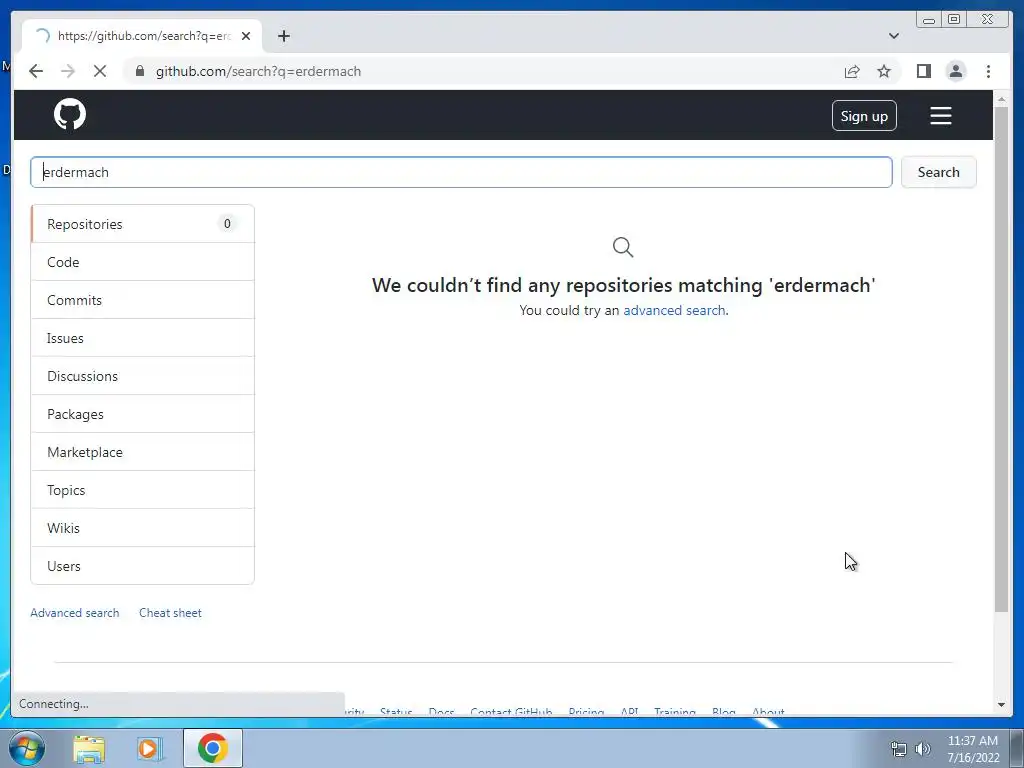The width and height of the screenshot is (1024, 768).
Task: Click the Sign up button
Action: click(864, 116)
